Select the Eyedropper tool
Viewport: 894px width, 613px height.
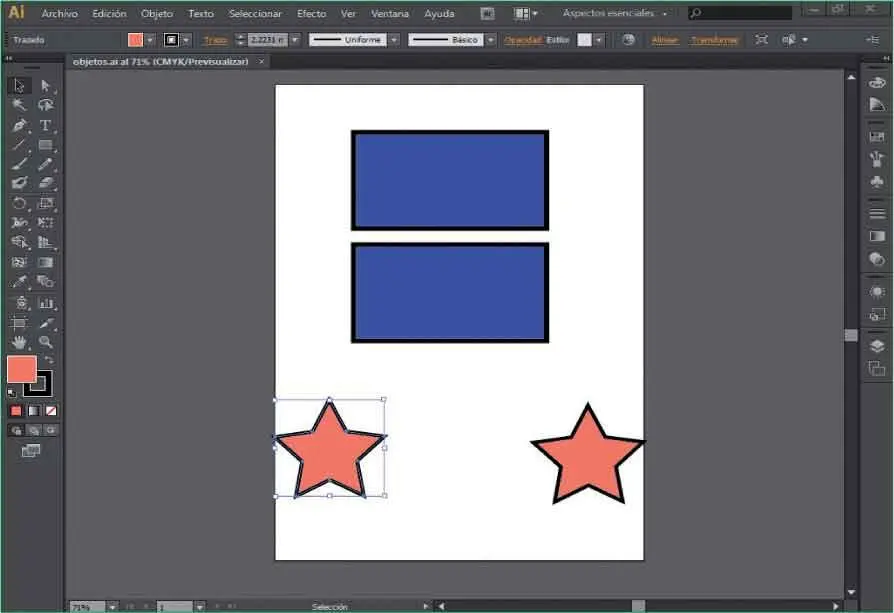19,282
